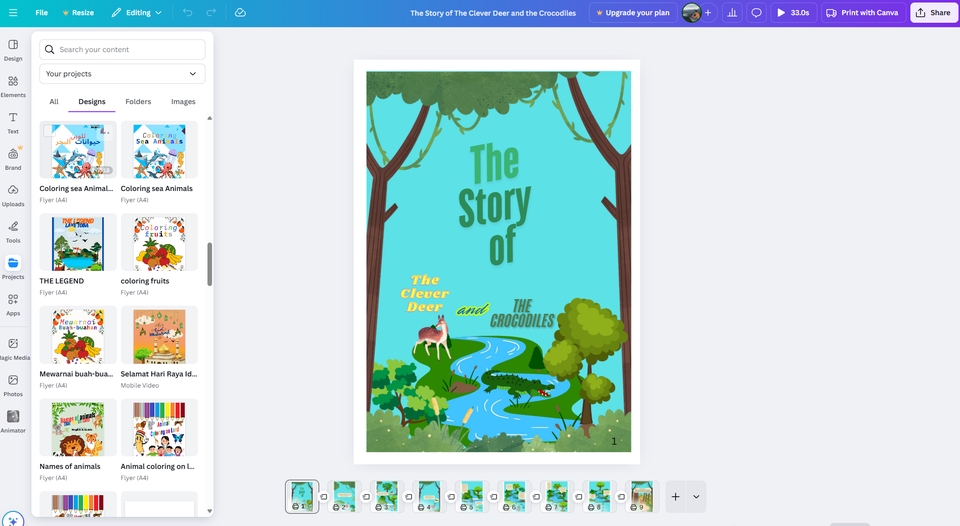
Task: Open the Elements panel in sidebar
Action: (13, 86)
